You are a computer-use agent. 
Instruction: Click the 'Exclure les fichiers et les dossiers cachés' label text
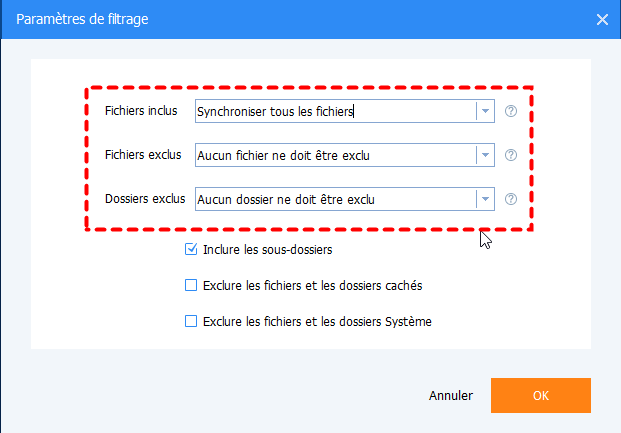pyautogui.click(x=312, y=286)
